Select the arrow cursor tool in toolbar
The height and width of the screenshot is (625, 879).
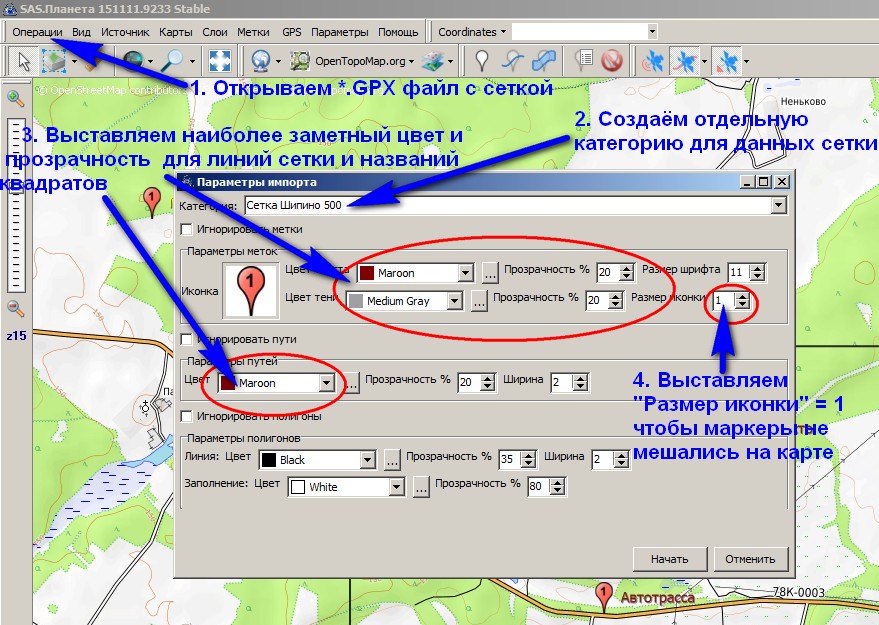click(19, 61)
